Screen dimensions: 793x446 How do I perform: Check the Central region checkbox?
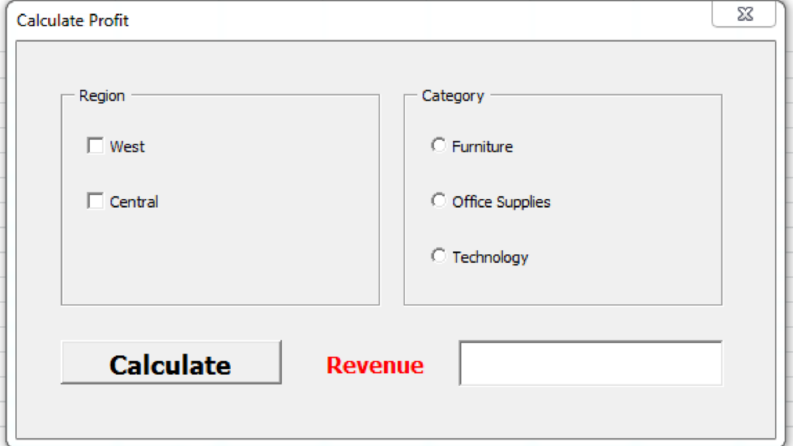95,201
